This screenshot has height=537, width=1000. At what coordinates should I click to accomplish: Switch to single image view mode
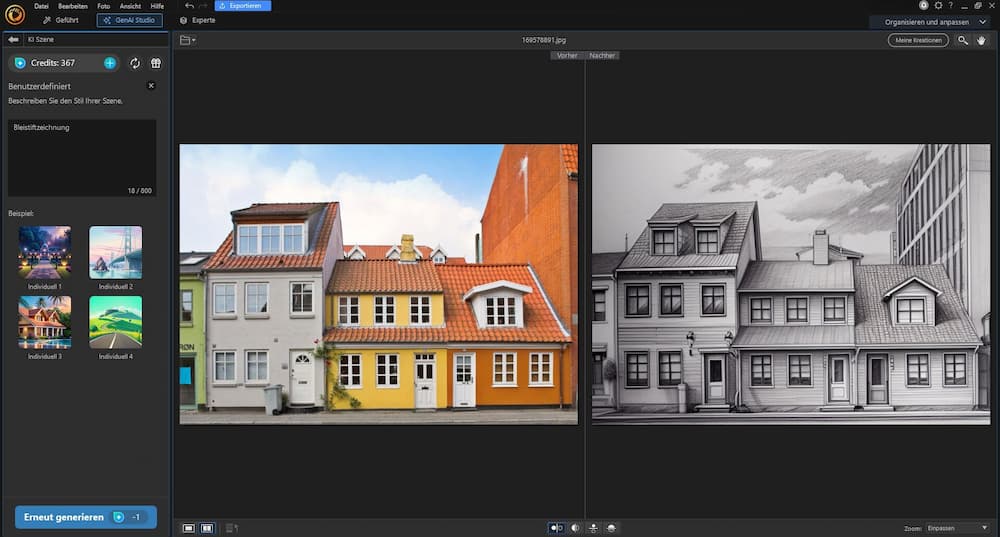pyautogui.click(x=189, y=528)
